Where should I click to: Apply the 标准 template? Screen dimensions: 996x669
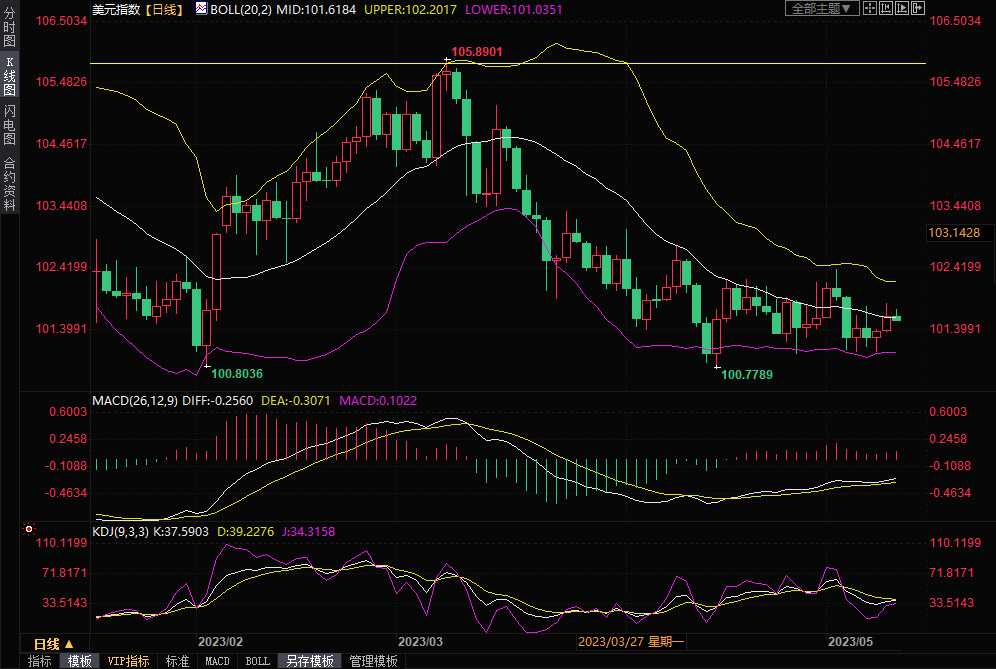tap(177, 661)
